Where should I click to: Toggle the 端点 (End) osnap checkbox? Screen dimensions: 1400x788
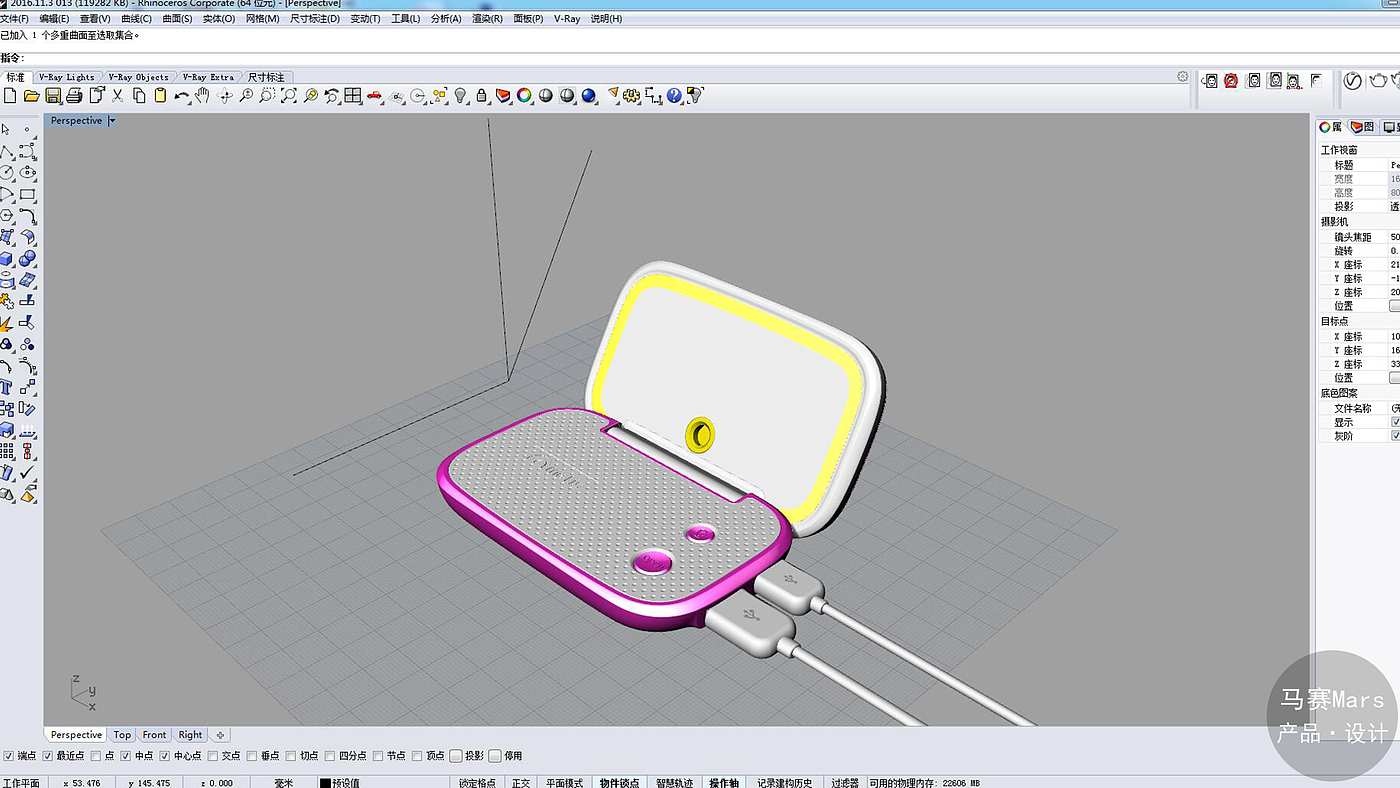coord(9,756)
